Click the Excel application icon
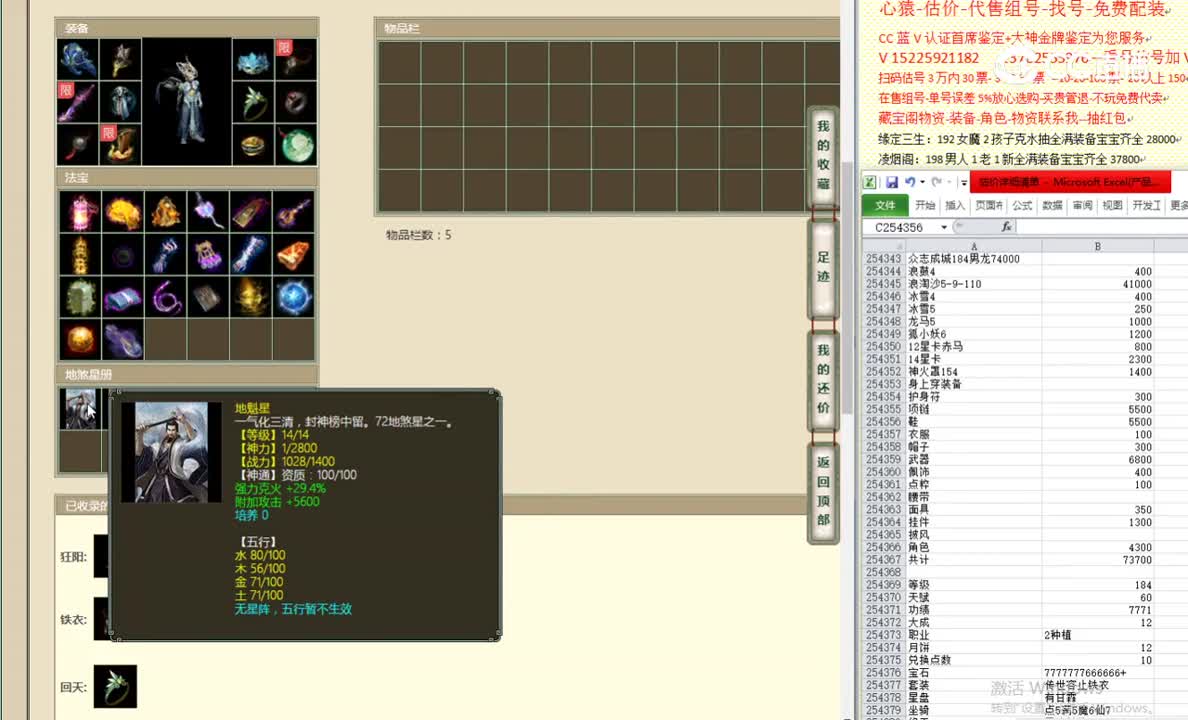This screenshot has width=1188, height=720. (870, 182)
